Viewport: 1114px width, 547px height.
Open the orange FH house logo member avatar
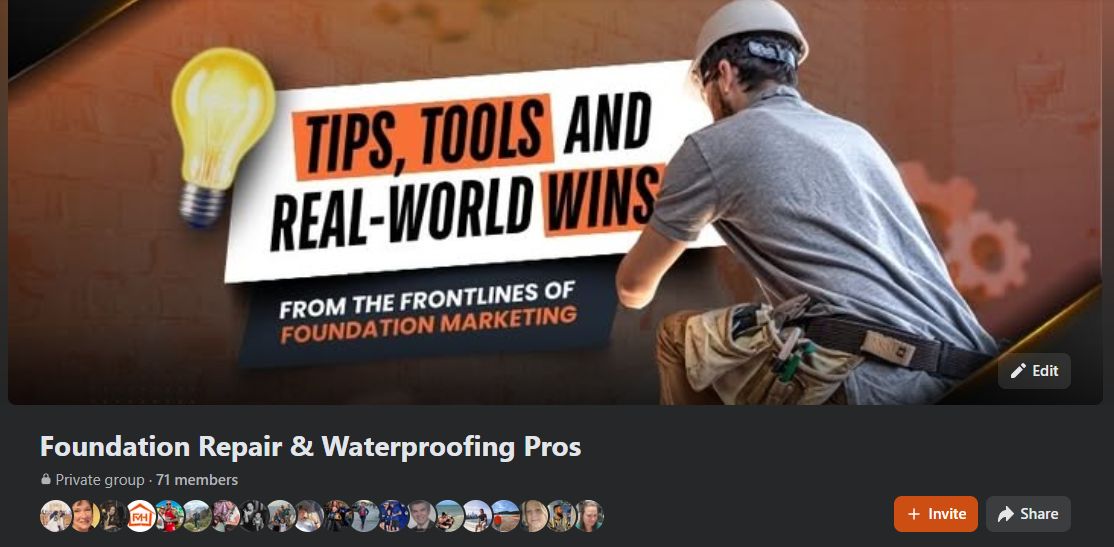[x=140, y=516]
